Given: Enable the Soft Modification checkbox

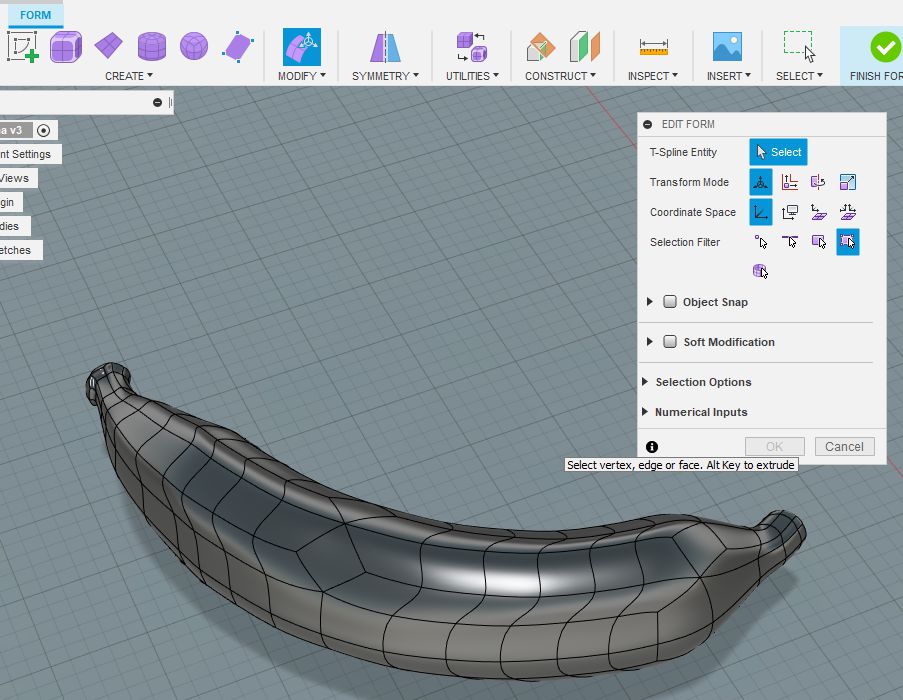Looking at the screenshot, I should 670,341.
